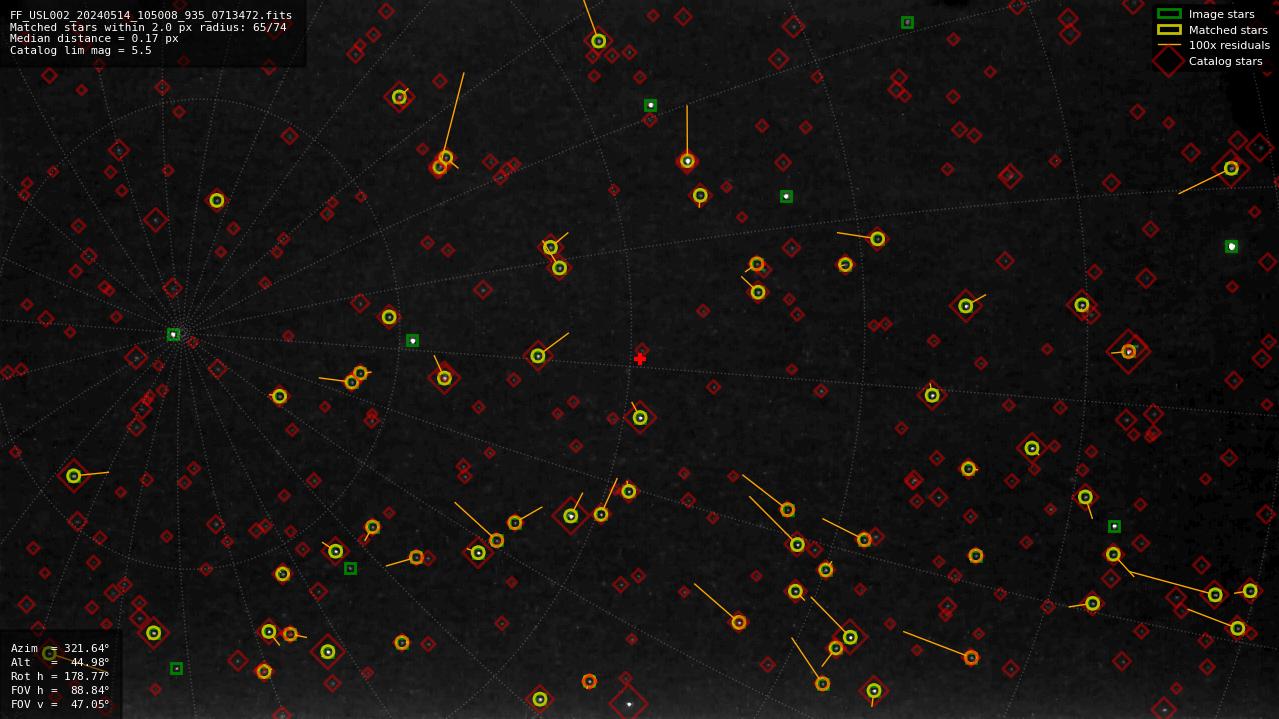Click the Azim 321.64° value
This screenshot has height=719, width=1279.
click(x=85, y=648)
